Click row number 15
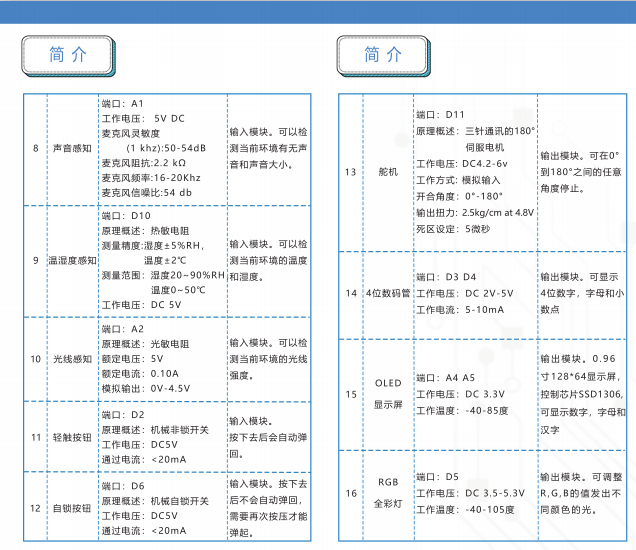The image size is (636, 550). (351, 394)
